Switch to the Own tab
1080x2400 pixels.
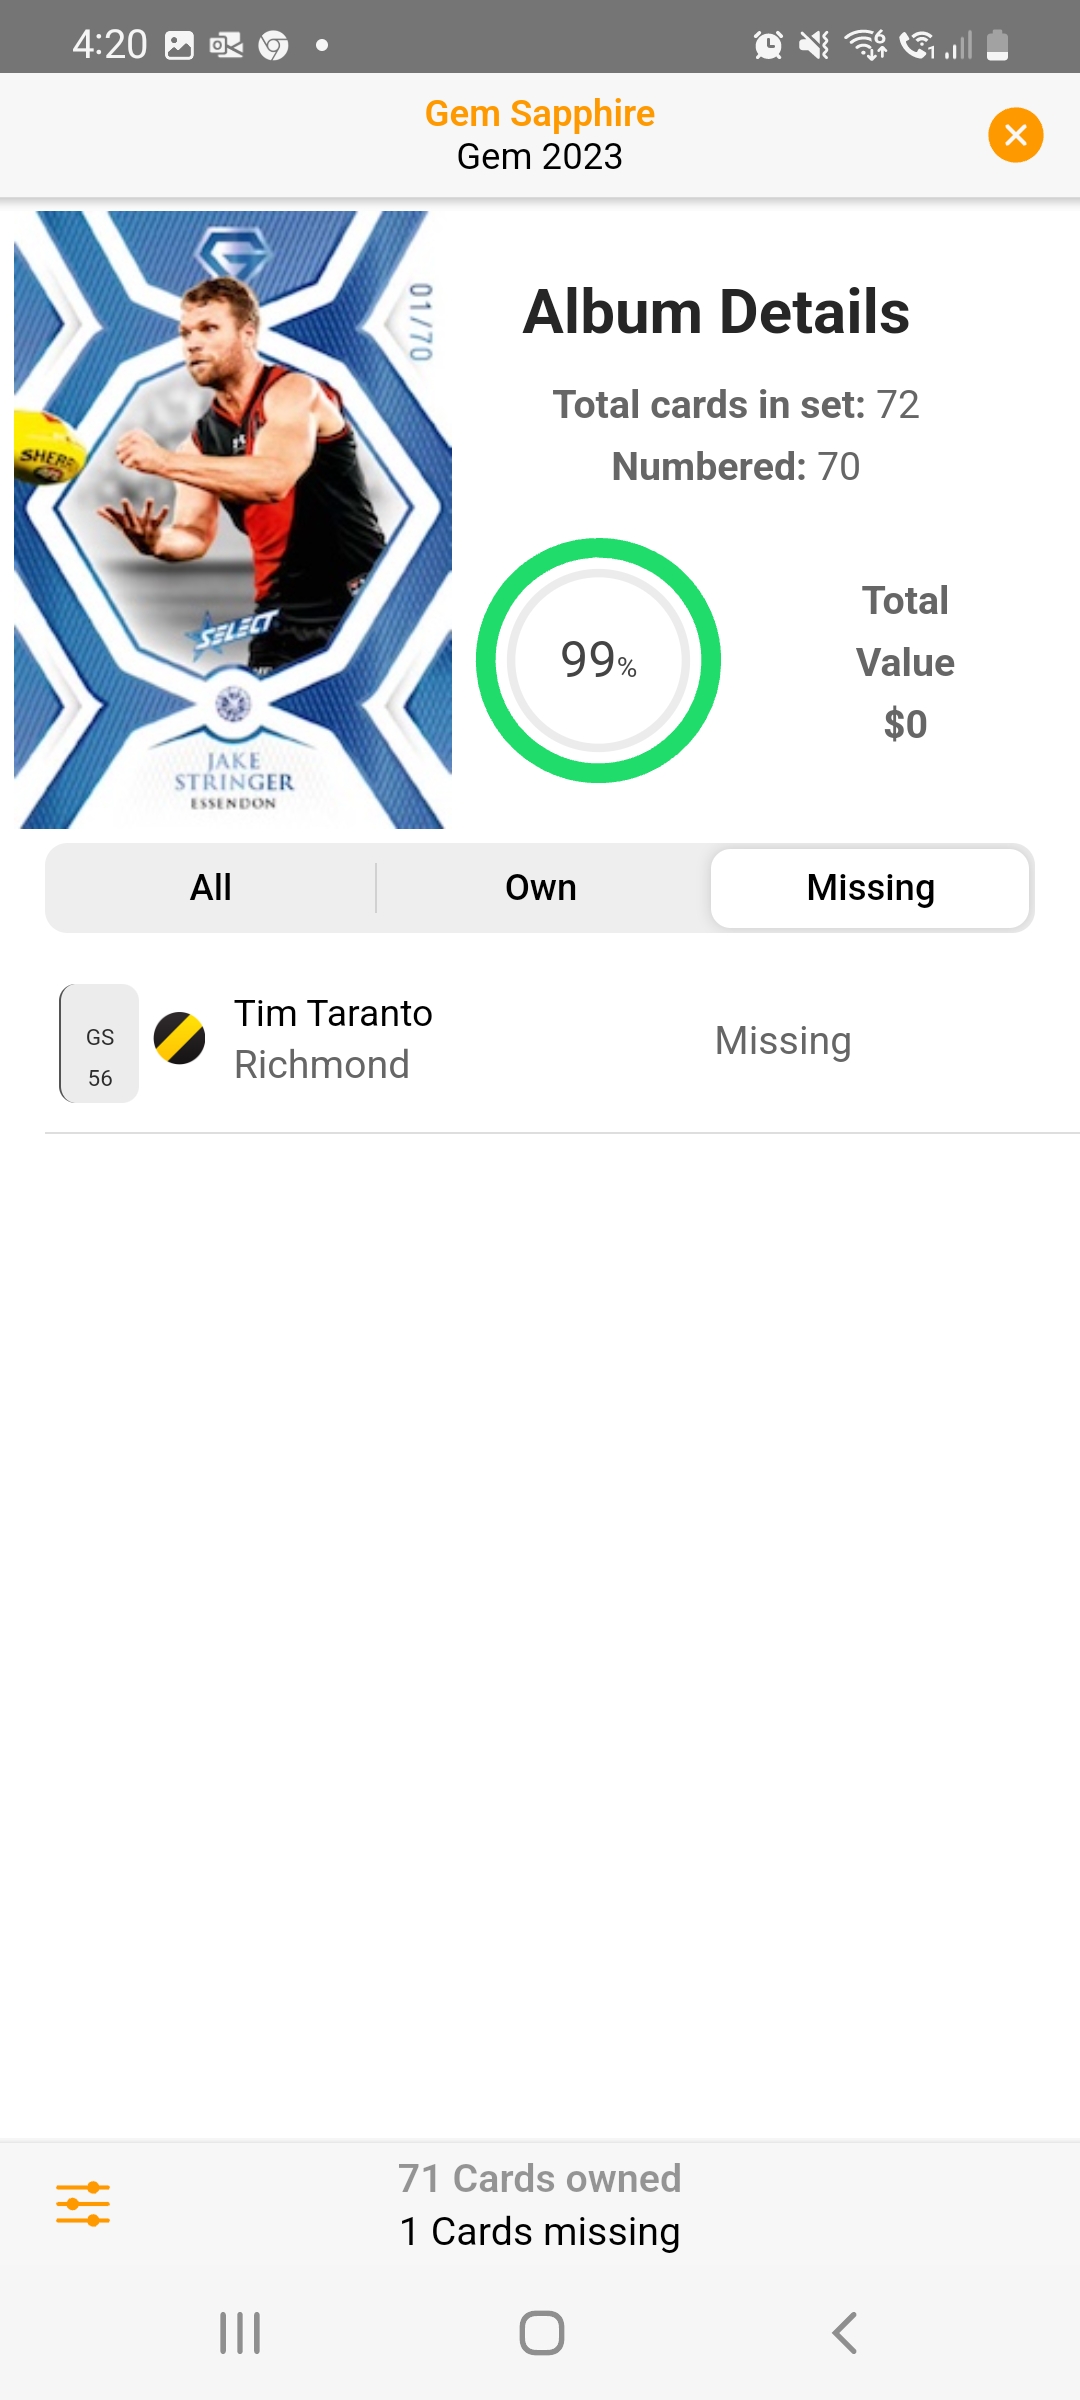coord(541,888)
